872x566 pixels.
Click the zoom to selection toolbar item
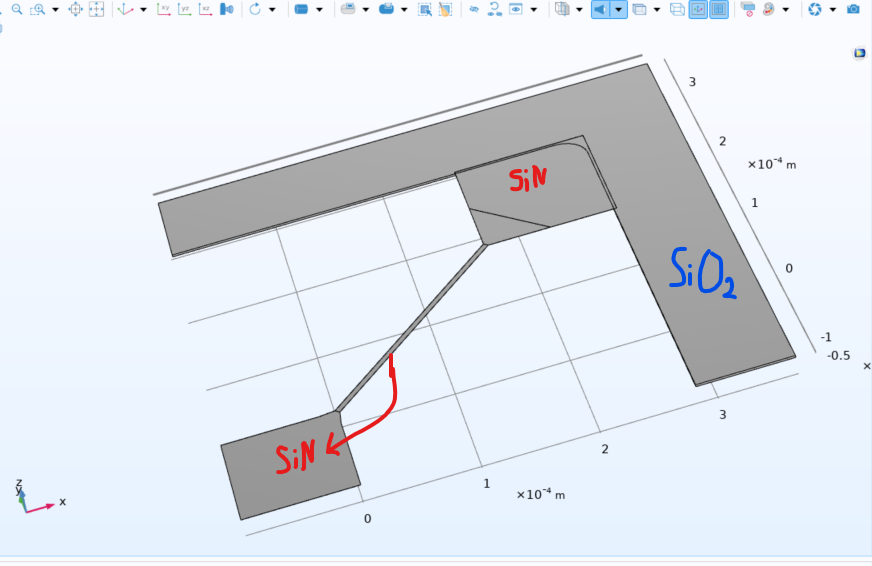click(75, 9)
